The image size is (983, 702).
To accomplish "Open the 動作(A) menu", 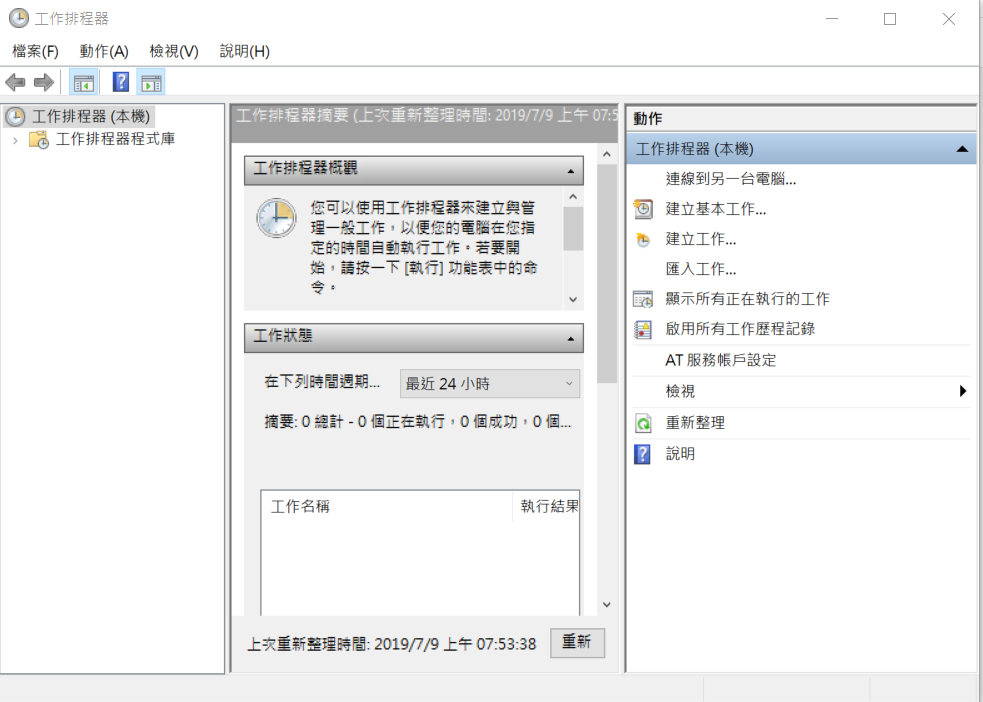I will tap(104, 51).
